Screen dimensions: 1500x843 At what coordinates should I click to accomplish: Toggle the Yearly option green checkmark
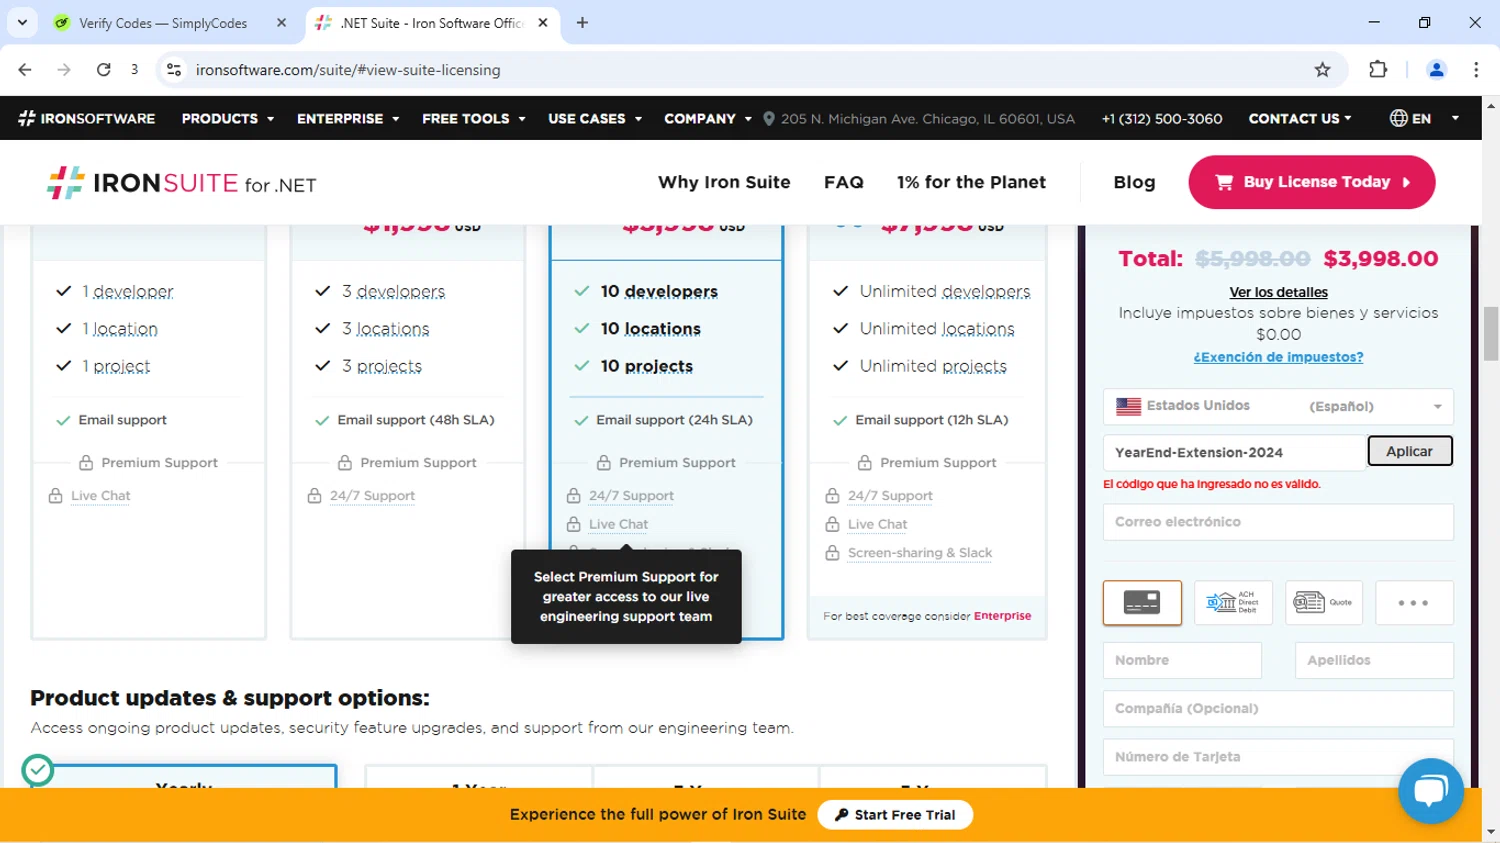[38, 770]
